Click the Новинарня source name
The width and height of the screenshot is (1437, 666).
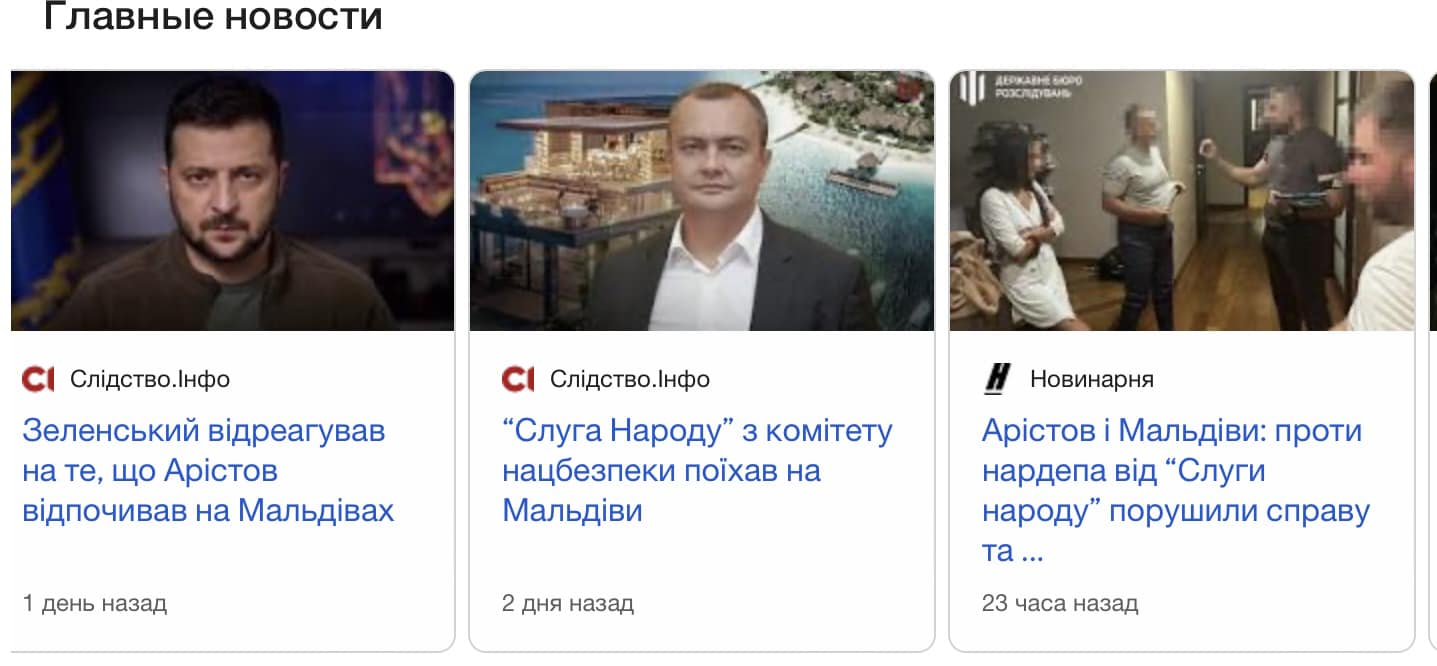[x=1092, y=380]
